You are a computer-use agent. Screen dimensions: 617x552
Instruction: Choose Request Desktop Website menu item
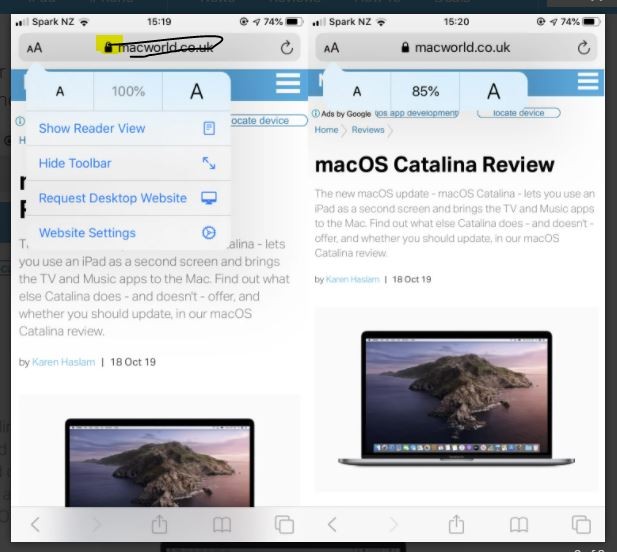tap(128, 198)
